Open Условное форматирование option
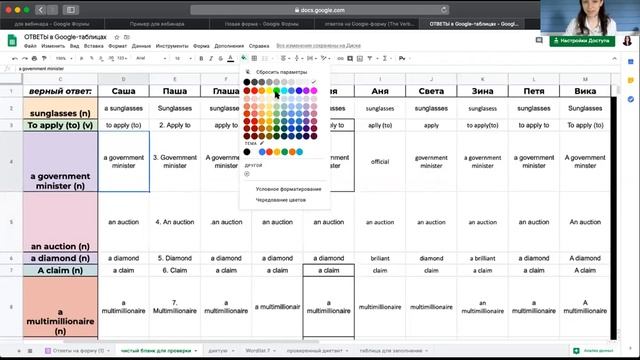The height and width of the screenshot is (360, 640). (x=288, y=189)
